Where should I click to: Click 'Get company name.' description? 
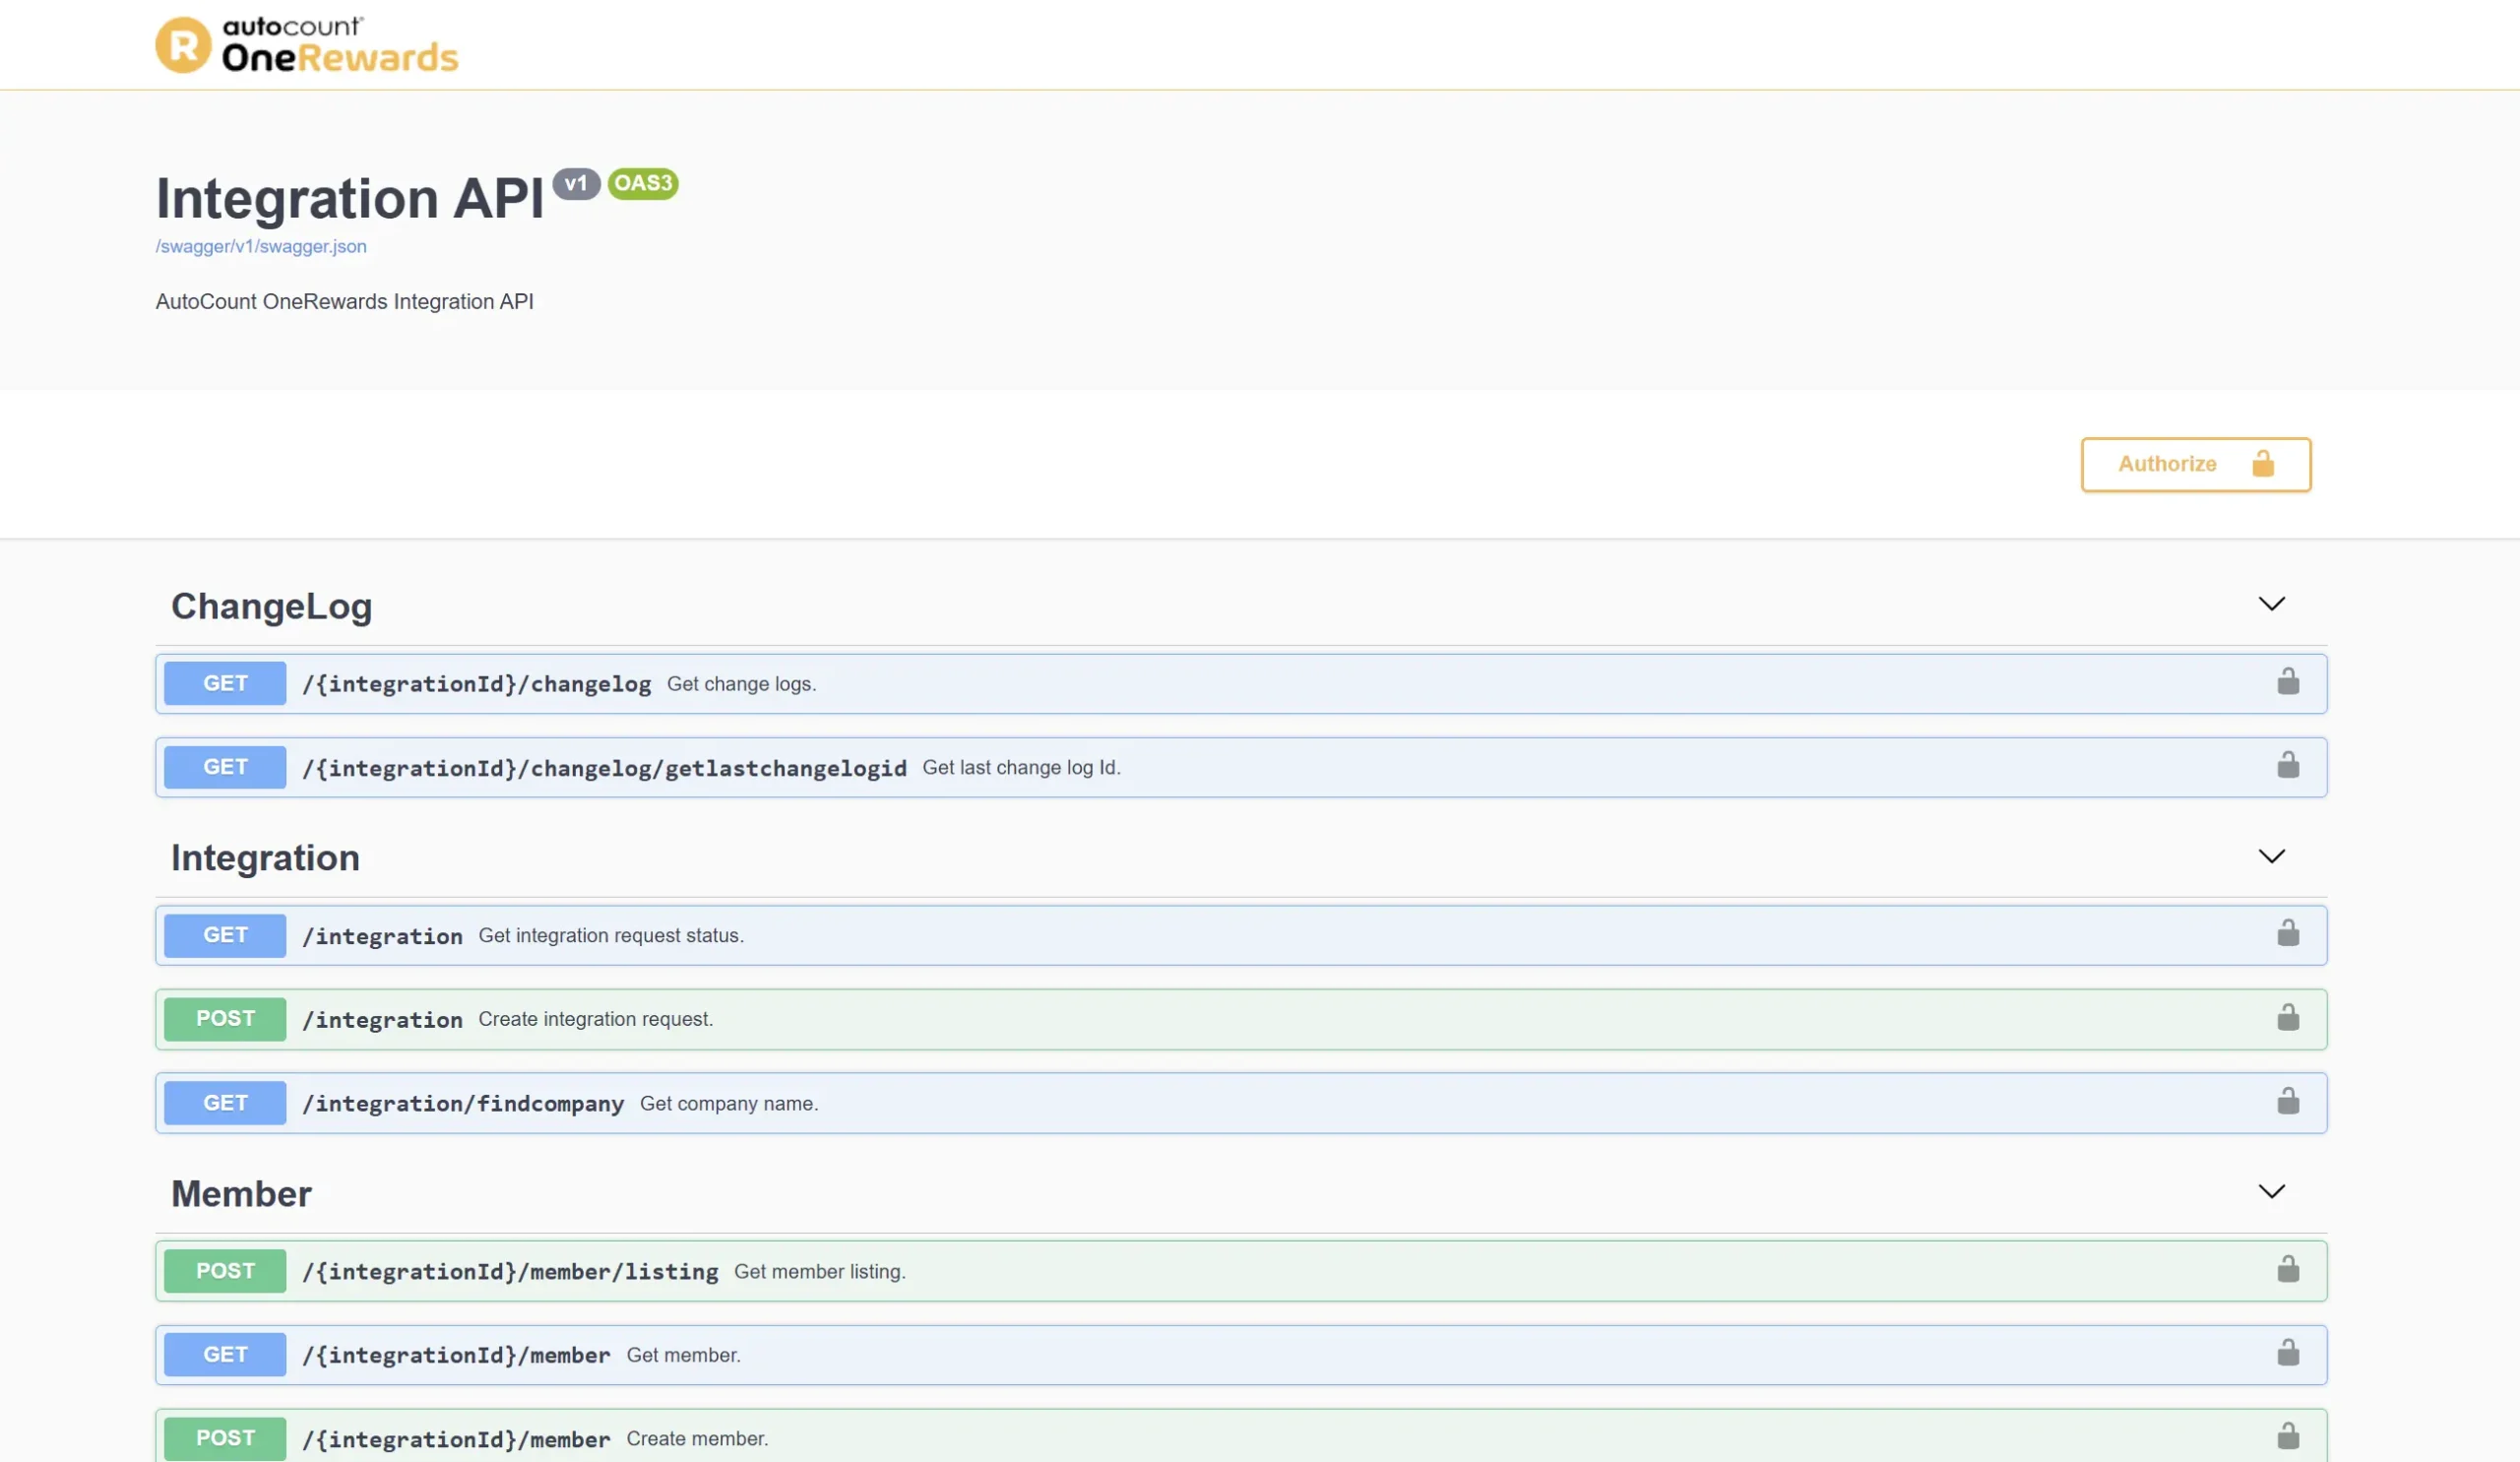click(x=729, y=1103)
